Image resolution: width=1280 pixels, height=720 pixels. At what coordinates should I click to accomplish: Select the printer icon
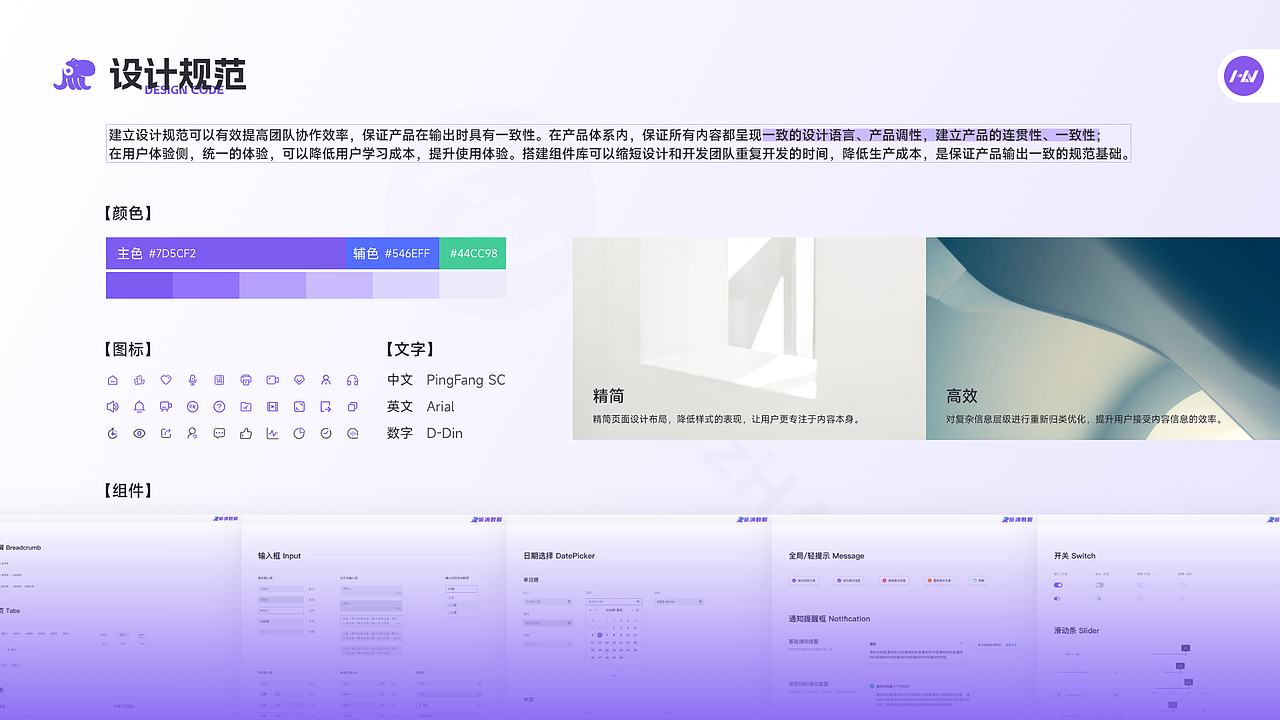click(x=246, y=380)
